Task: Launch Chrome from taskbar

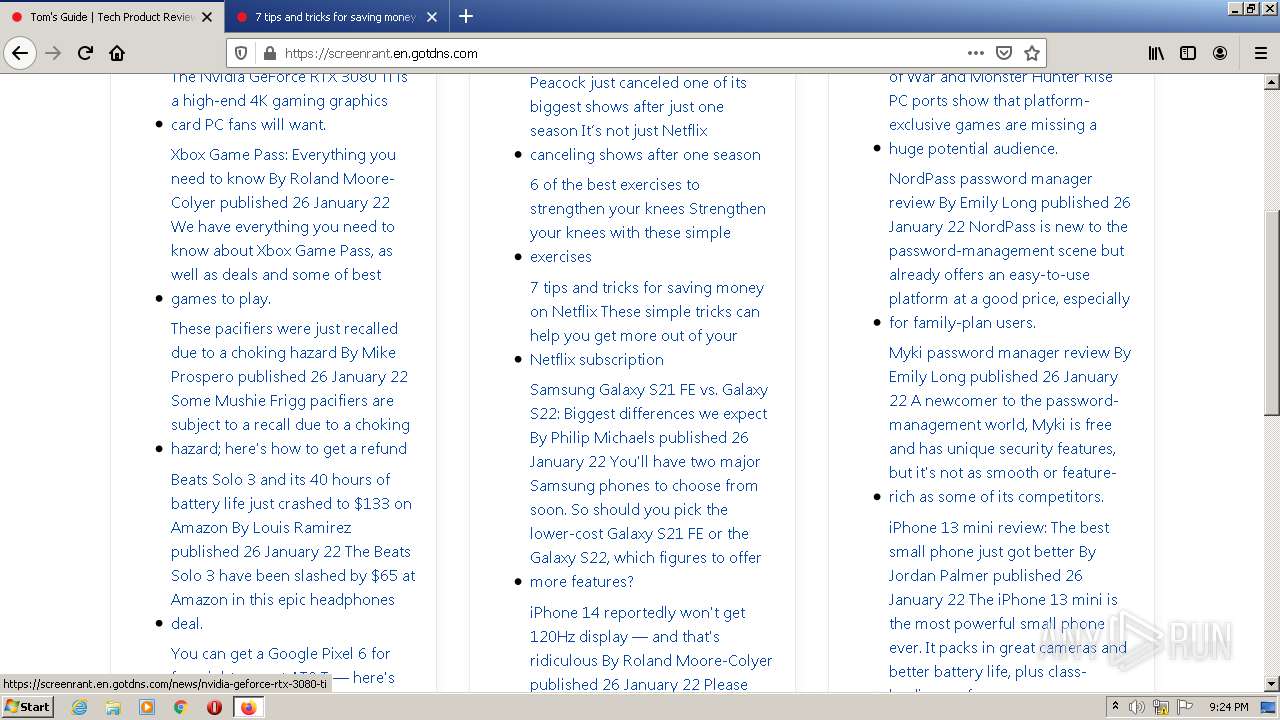Action: pos(180,707)
